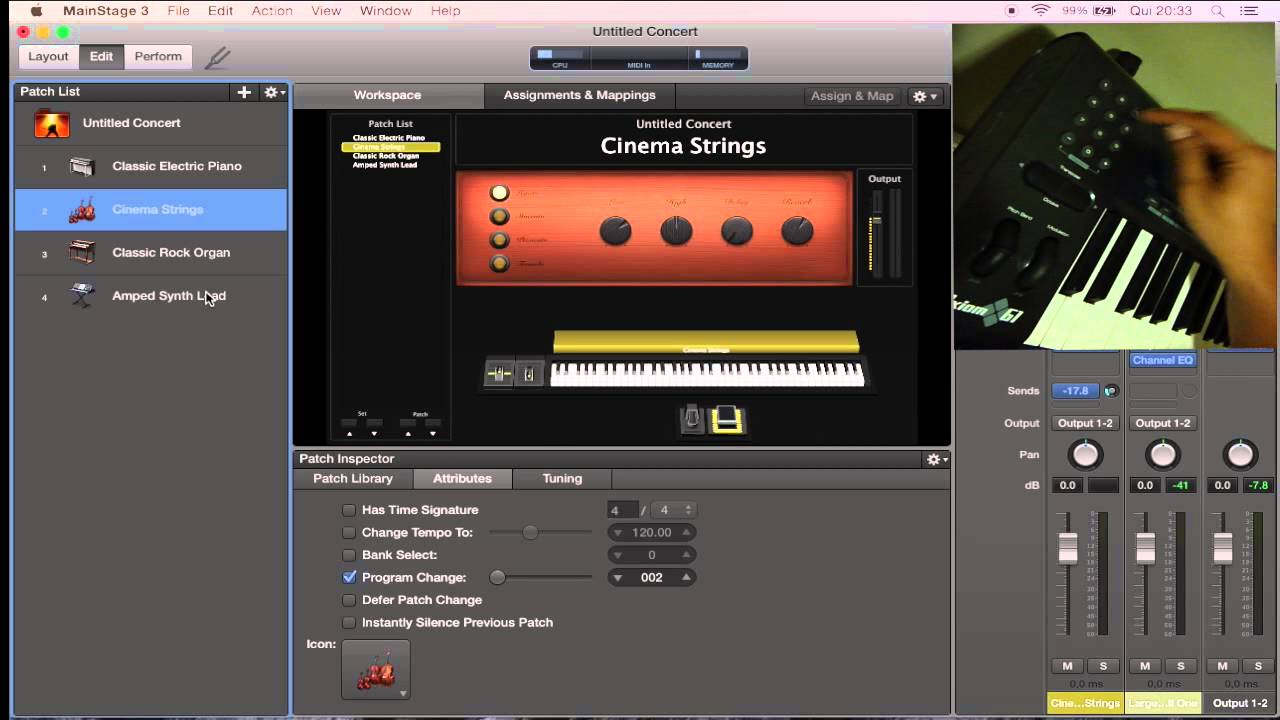The width and height of the screenshot is (1280, 720).
Task: Click the modulation wheel beside the workspace keyboard
Action: 529,374
